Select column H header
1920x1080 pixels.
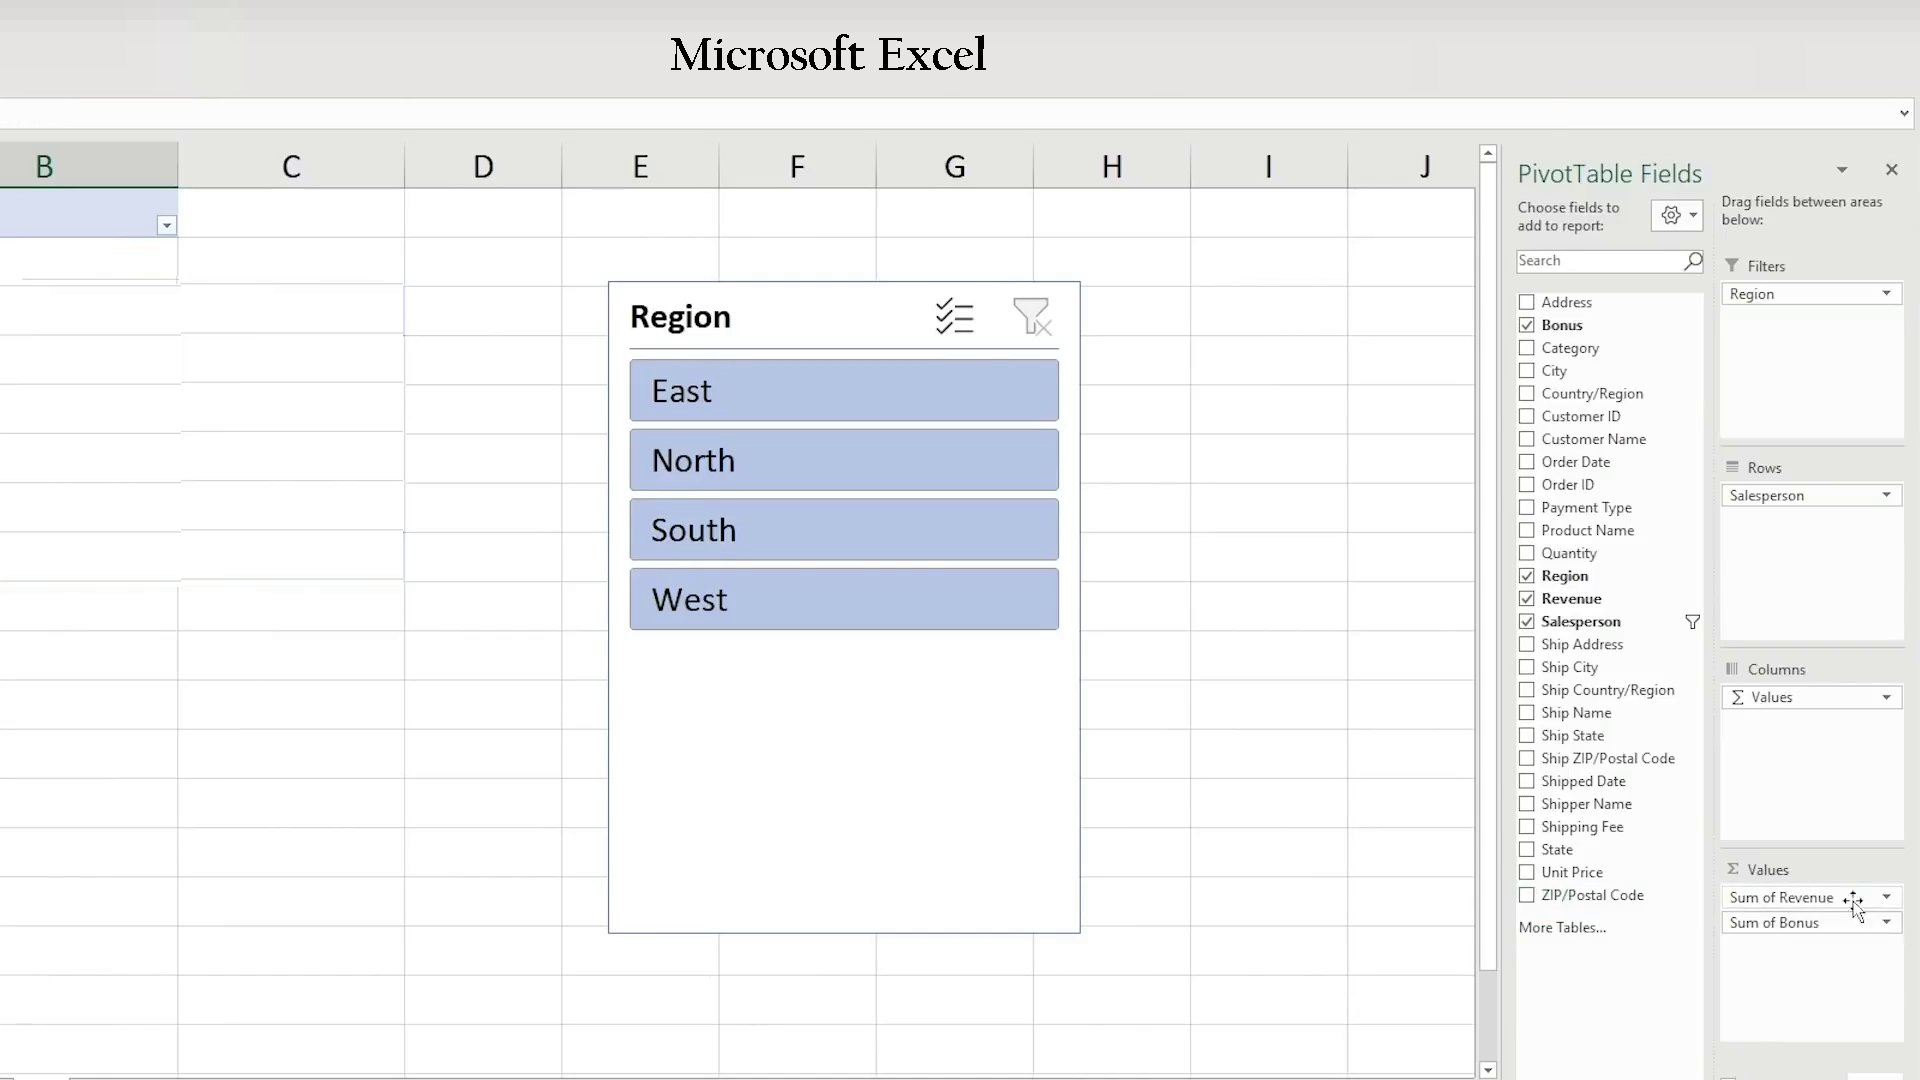click(x=1112, y=166)
